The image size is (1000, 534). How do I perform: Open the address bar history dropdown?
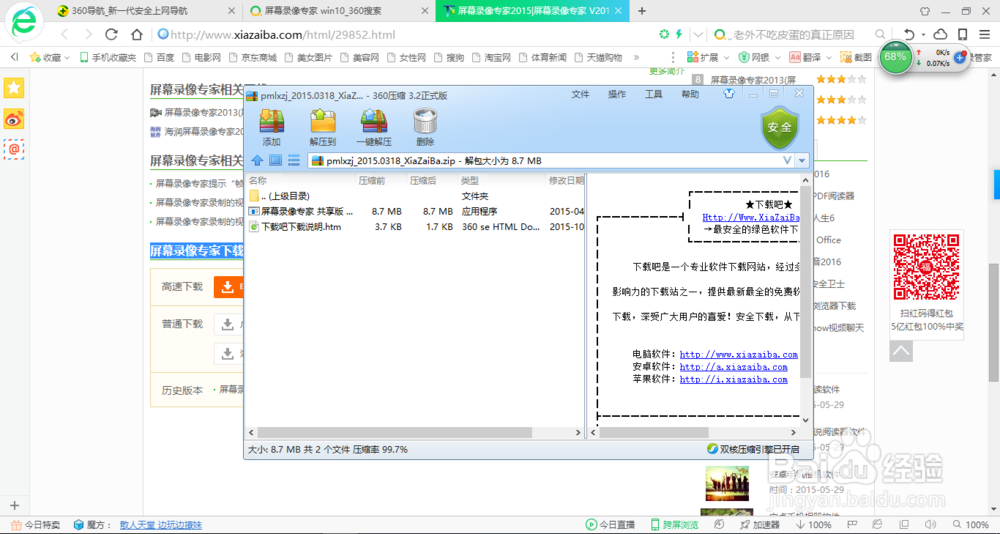click(x=700, y=34)
